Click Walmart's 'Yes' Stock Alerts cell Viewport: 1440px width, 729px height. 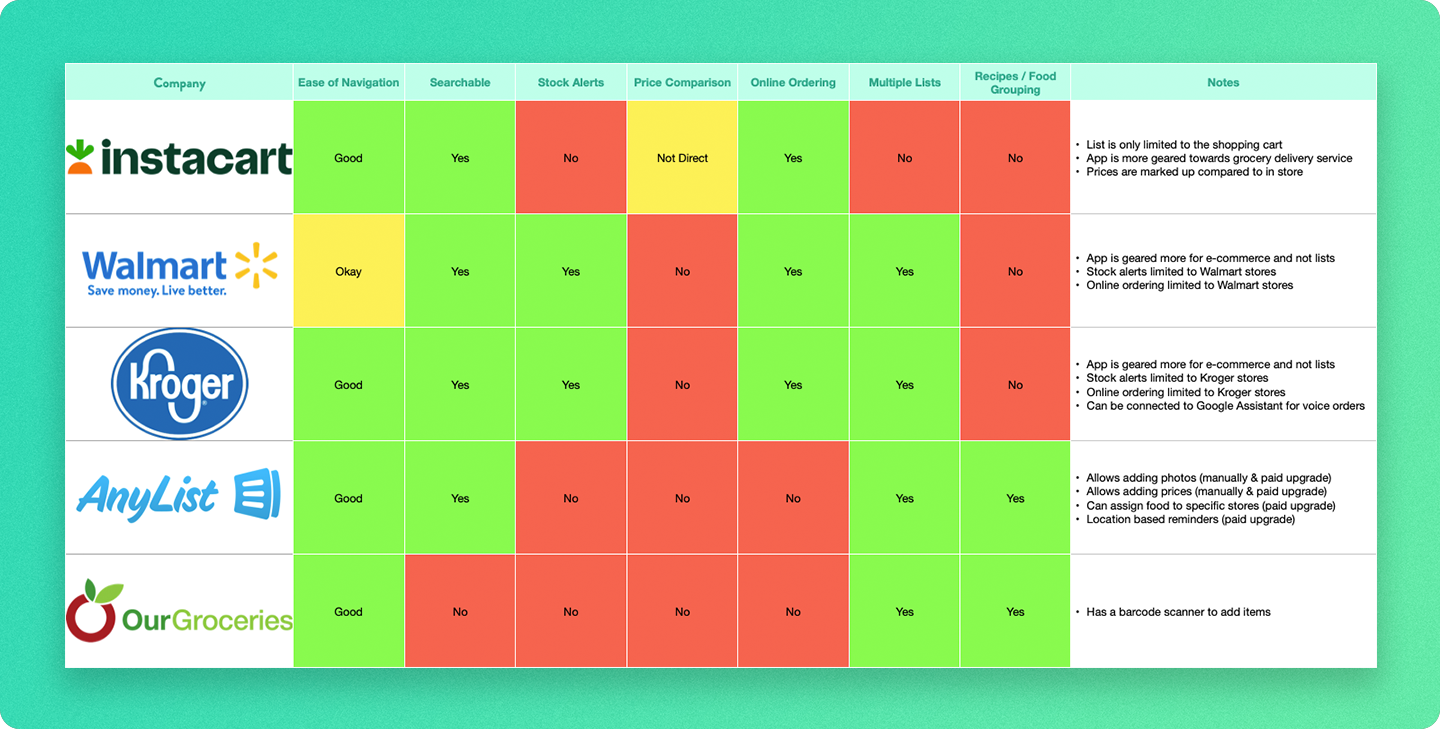pyautogui.click(x=571, y=271)
